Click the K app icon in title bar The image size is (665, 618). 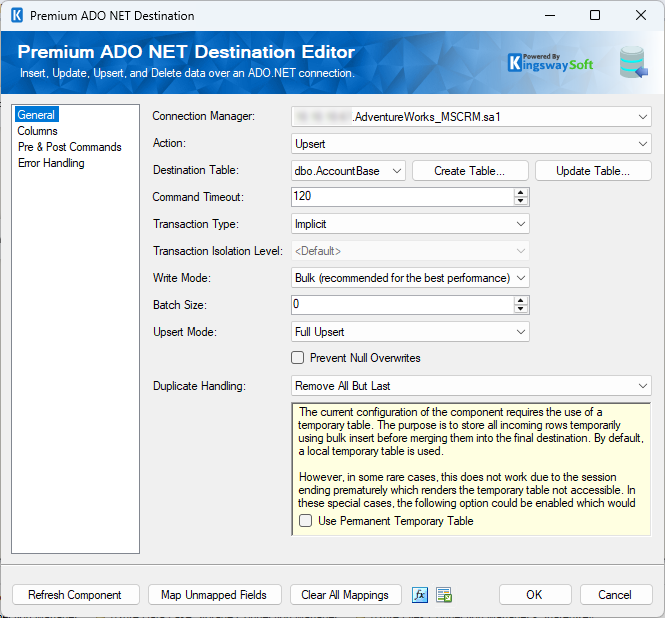click(17, 15)
